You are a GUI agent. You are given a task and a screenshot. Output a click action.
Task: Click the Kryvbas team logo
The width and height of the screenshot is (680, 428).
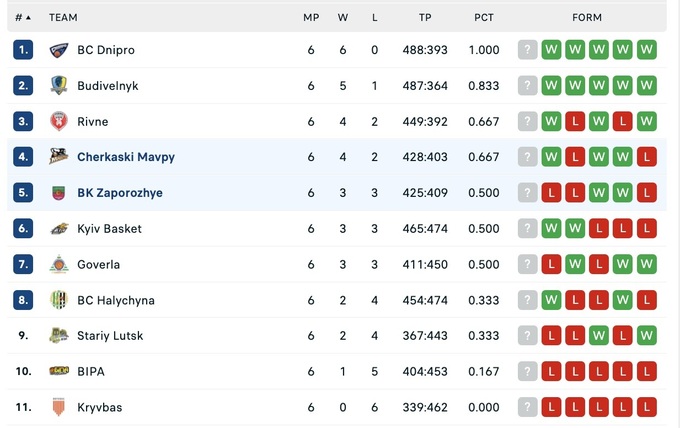pyautogui.click(x=59, y=407)
